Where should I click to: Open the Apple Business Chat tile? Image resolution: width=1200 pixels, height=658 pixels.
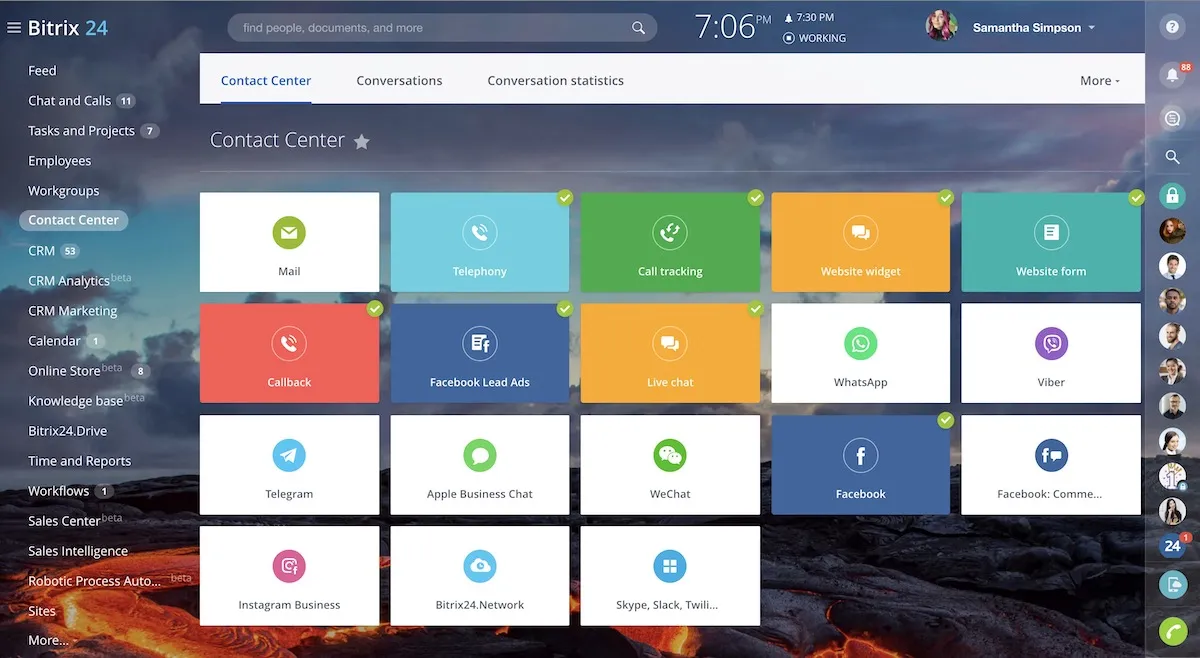(480, 465)
